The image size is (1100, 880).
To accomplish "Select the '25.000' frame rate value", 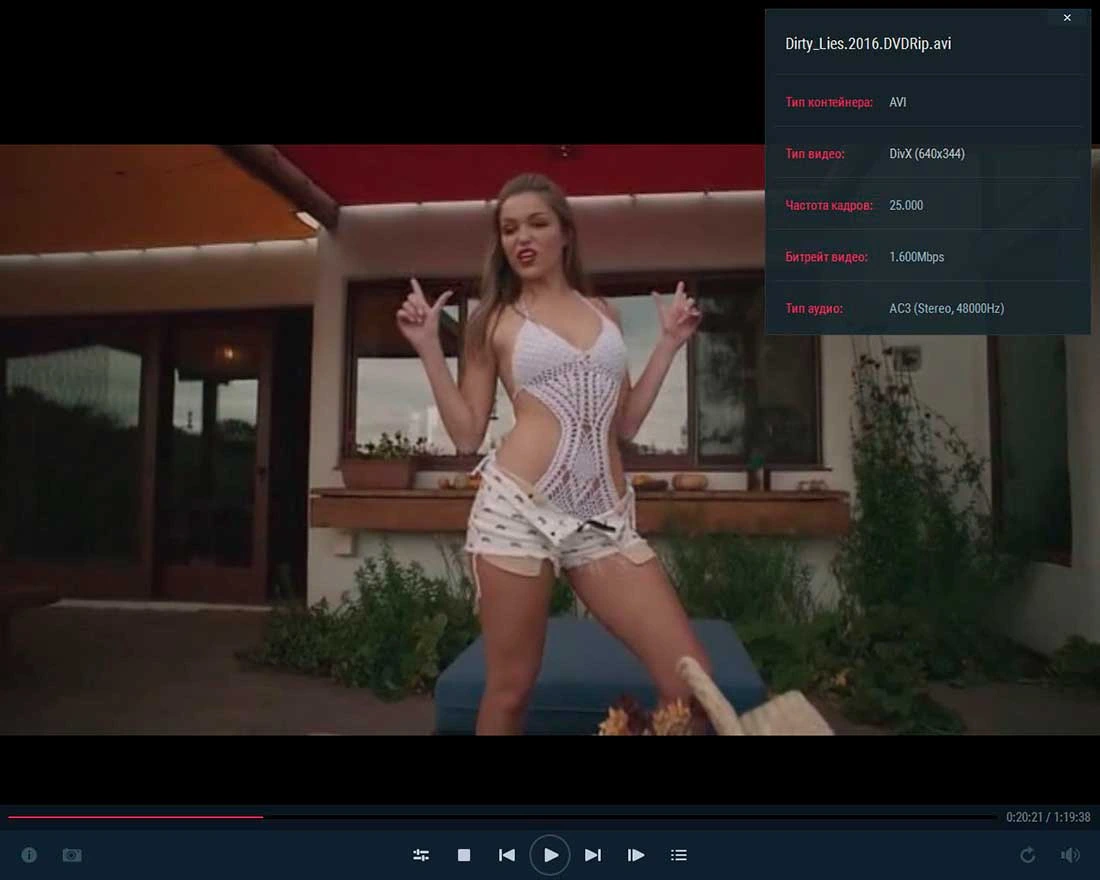I will pyautogui.click(x=906, y=206).
